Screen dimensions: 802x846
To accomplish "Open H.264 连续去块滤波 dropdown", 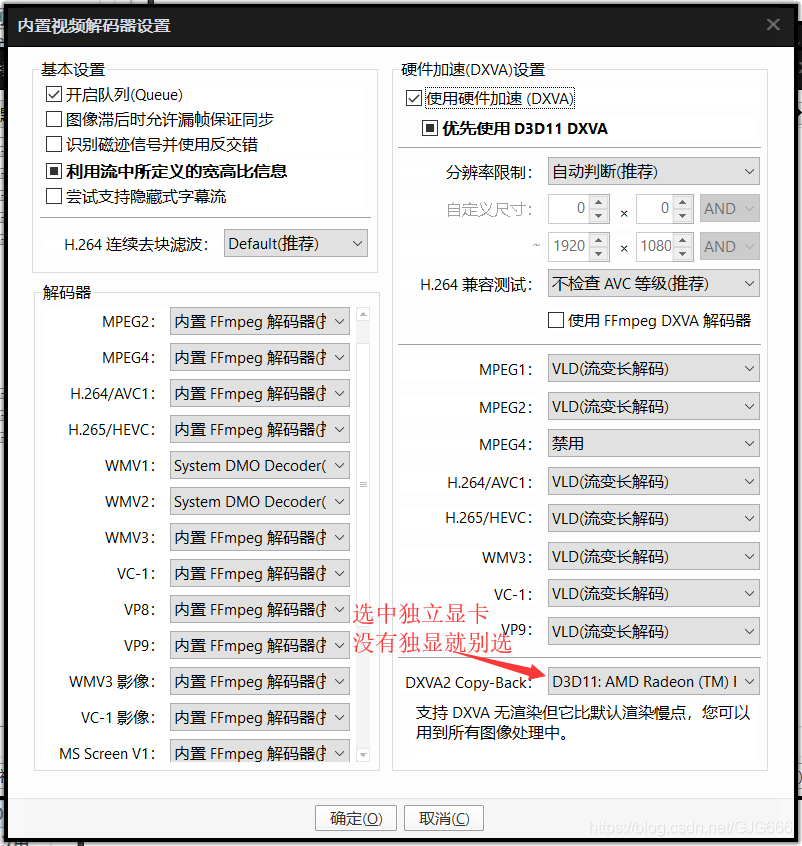I will click(296, 243).
